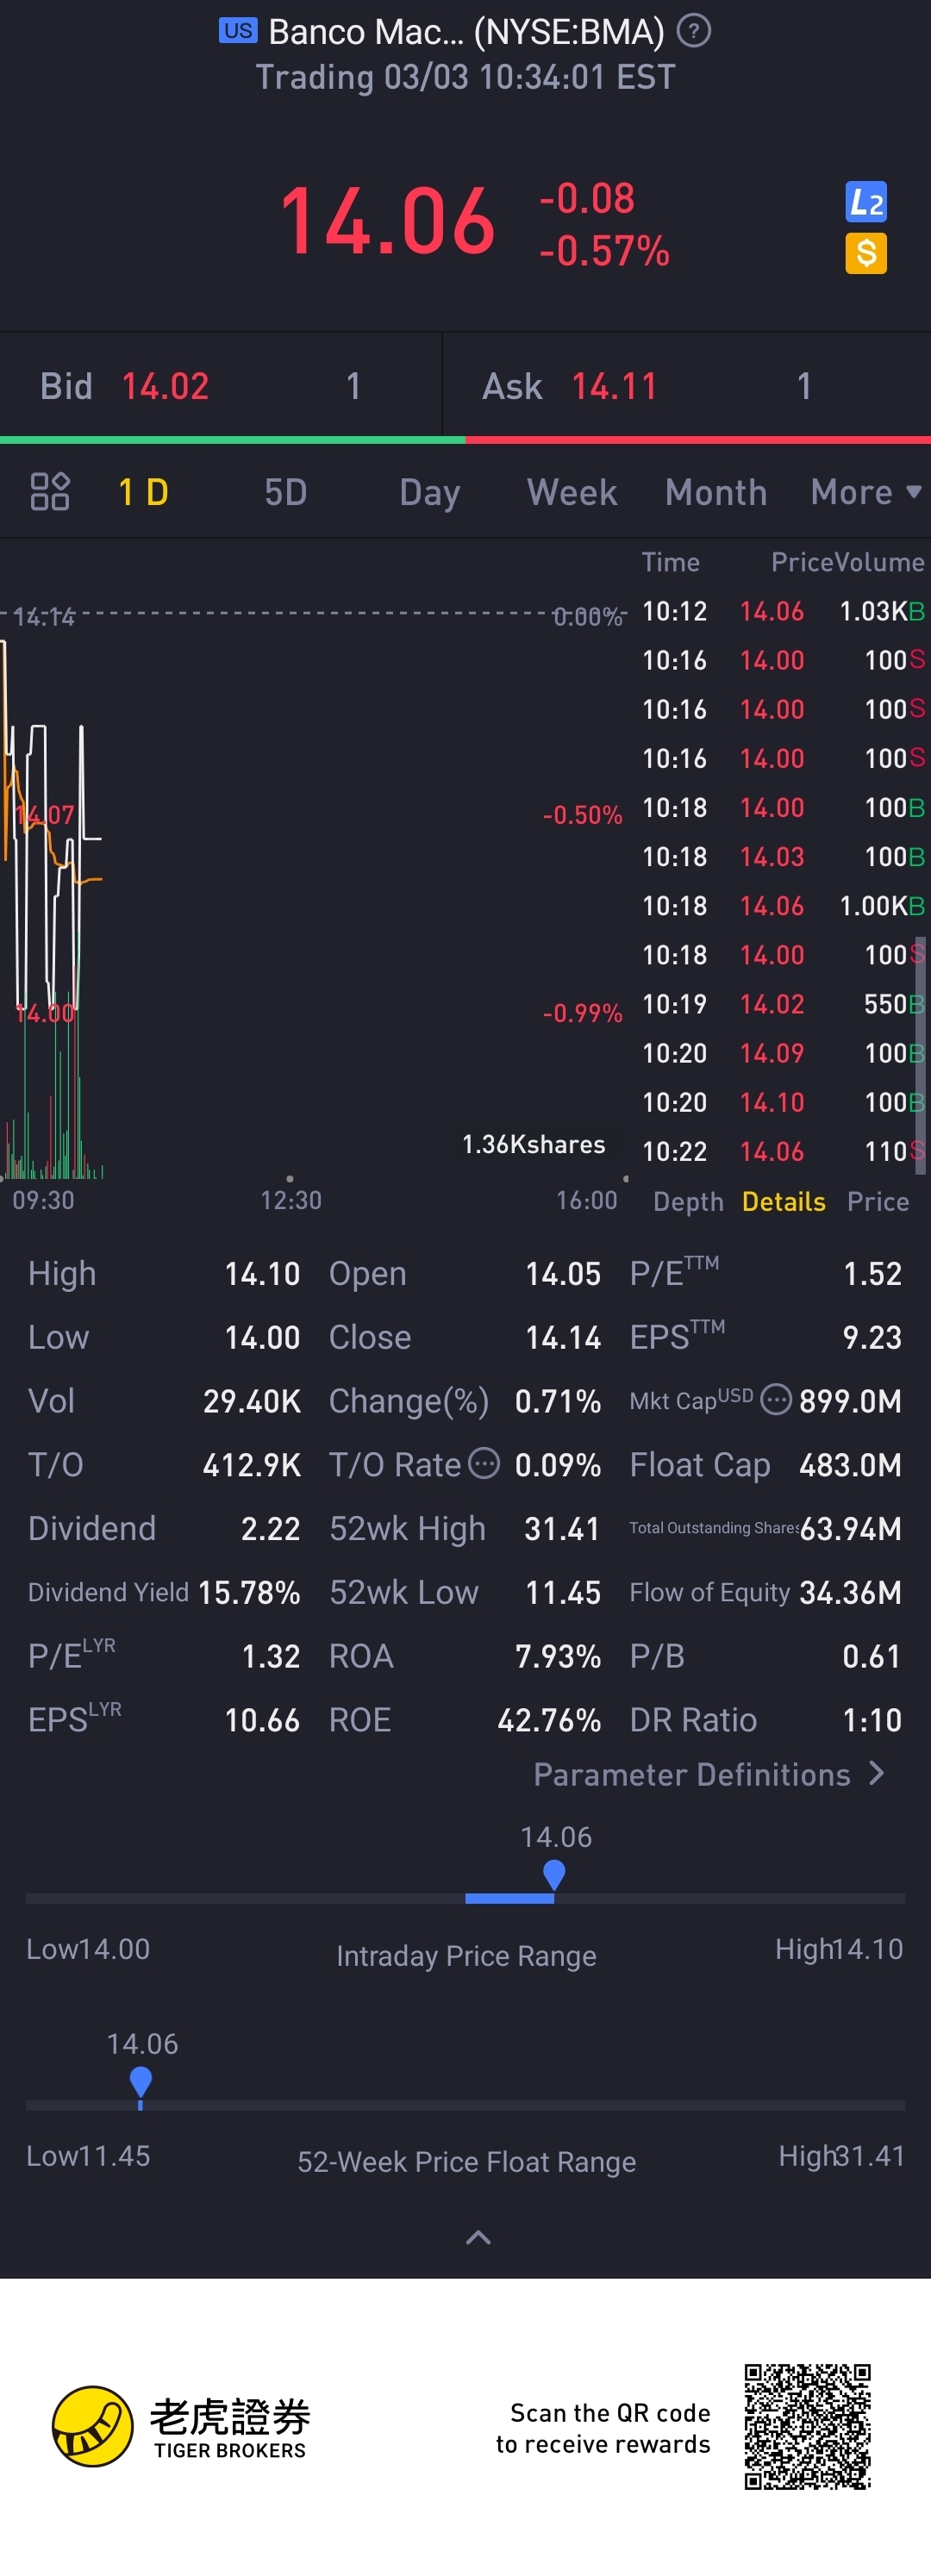The image size is (931, 2576).
Task: Tap the EPS TTM 9.23 value
Action: point(872,1337)
